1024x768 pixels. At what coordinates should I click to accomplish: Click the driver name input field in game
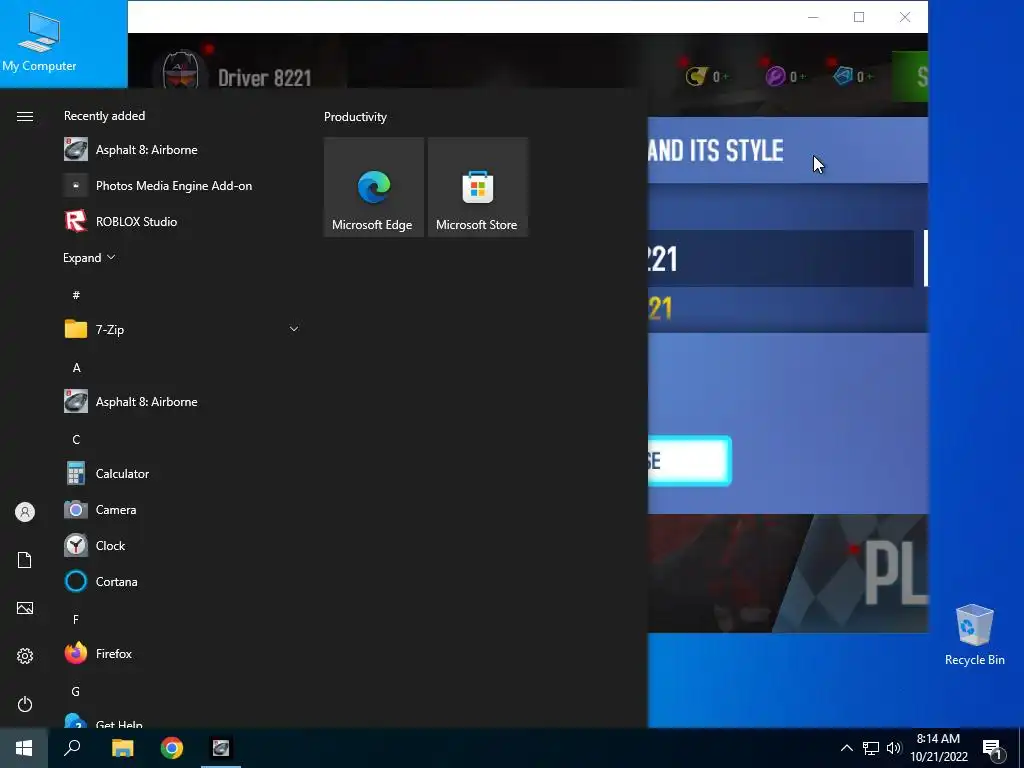780,258
